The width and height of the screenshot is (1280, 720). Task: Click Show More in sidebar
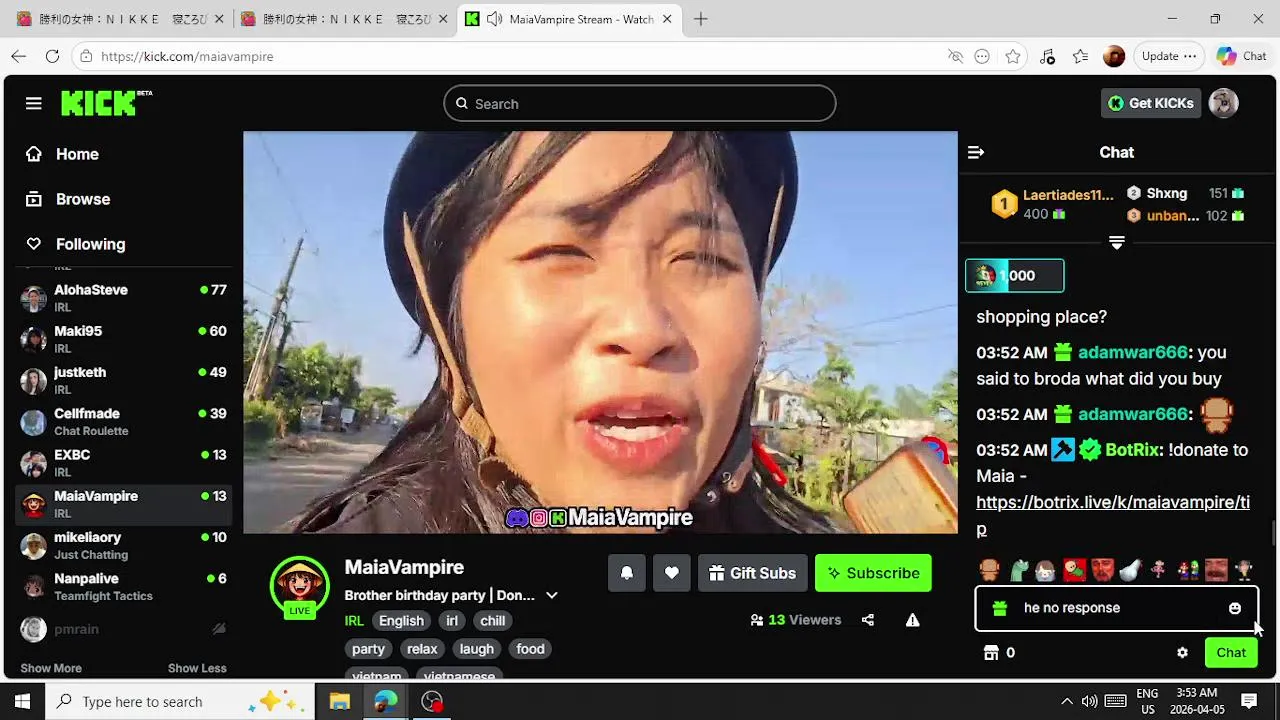51,668
